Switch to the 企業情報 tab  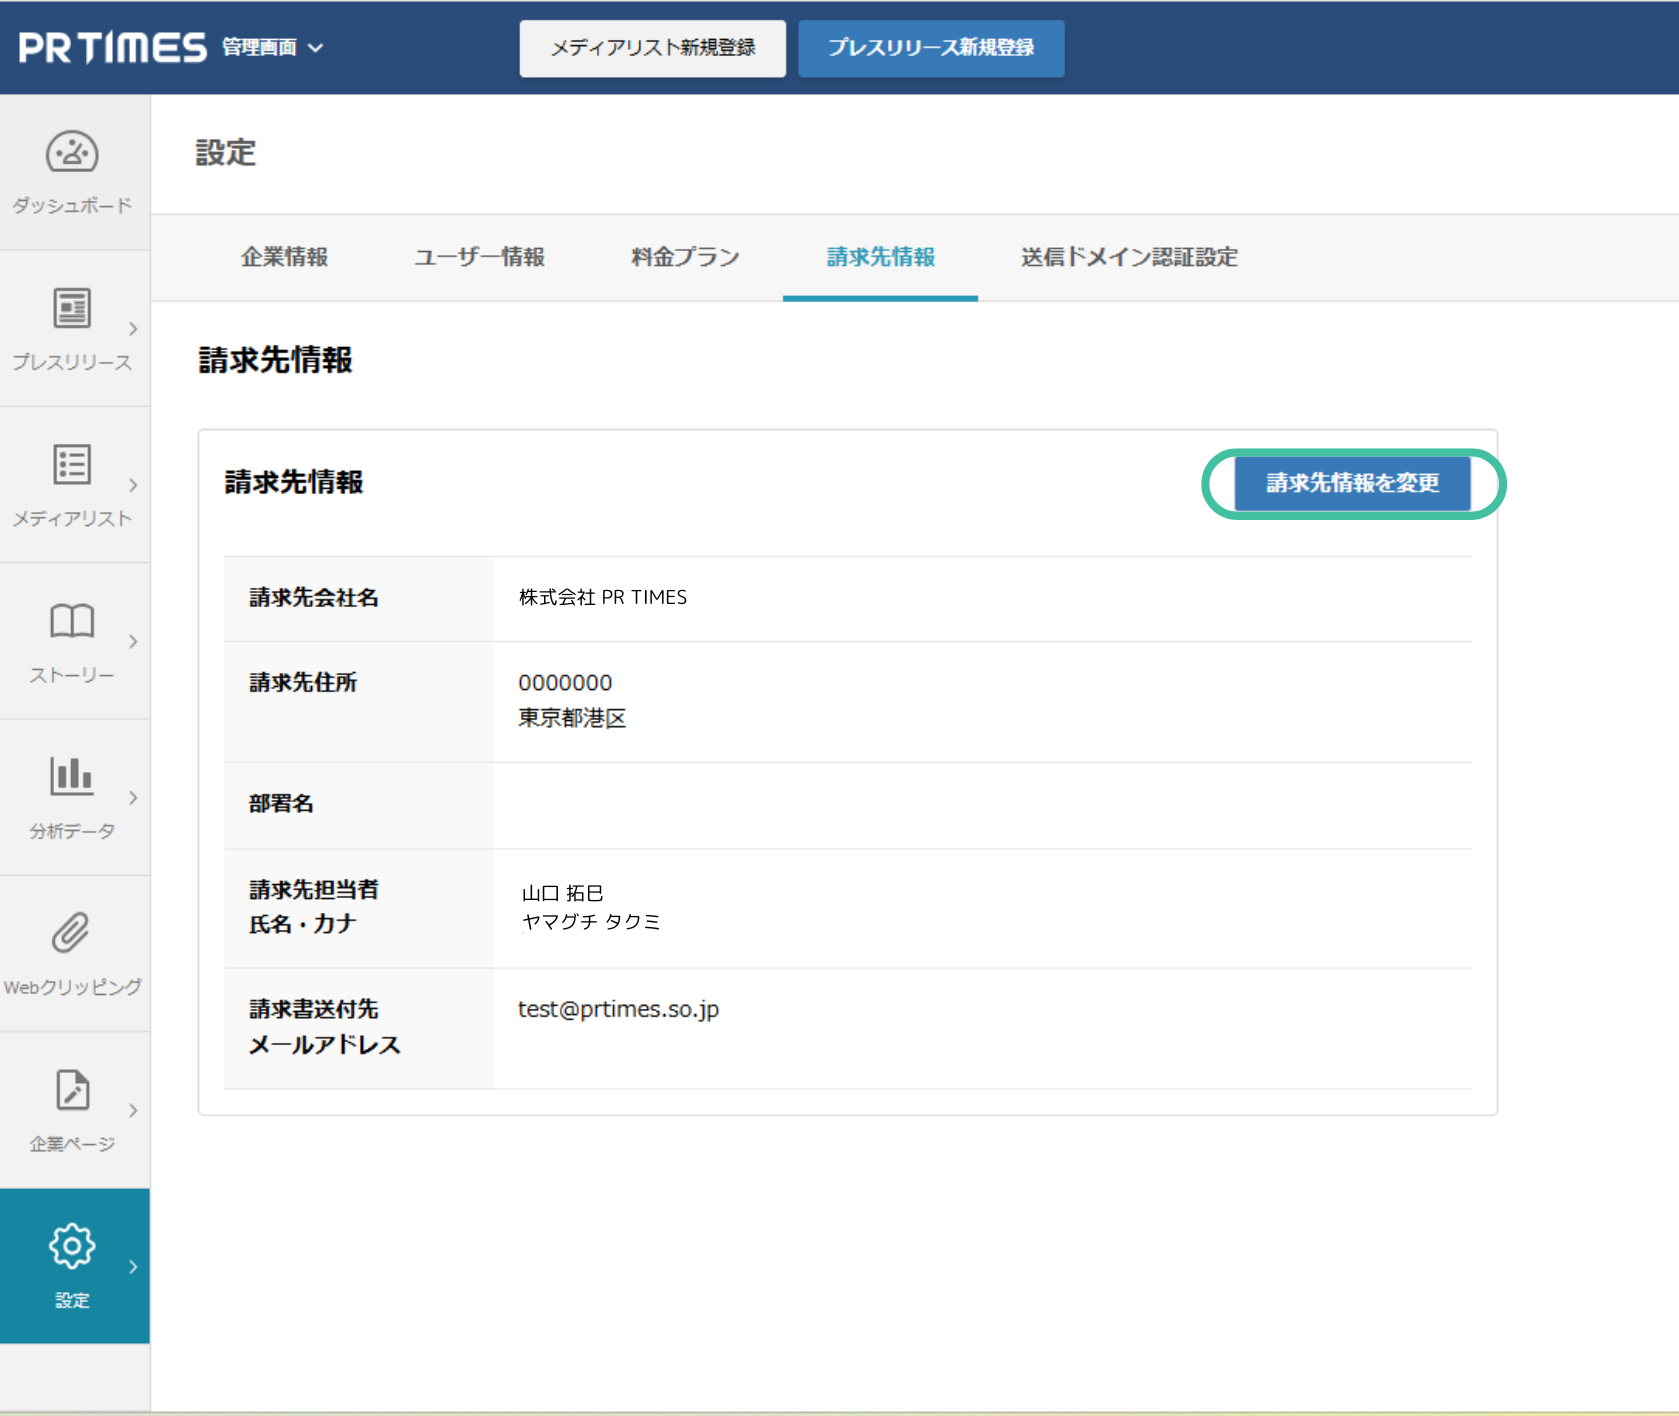tap(284, 257)
